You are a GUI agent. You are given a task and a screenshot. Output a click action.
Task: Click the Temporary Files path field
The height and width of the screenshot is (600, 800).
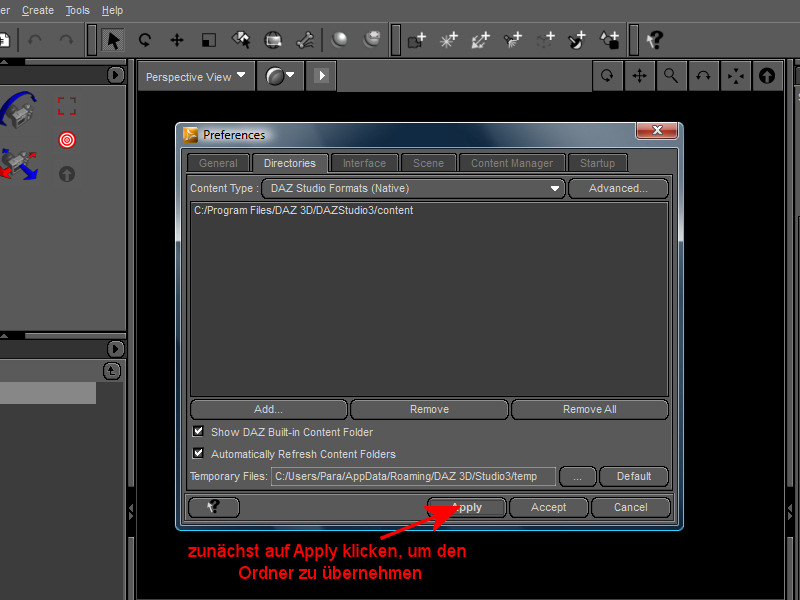click(413, 477)
